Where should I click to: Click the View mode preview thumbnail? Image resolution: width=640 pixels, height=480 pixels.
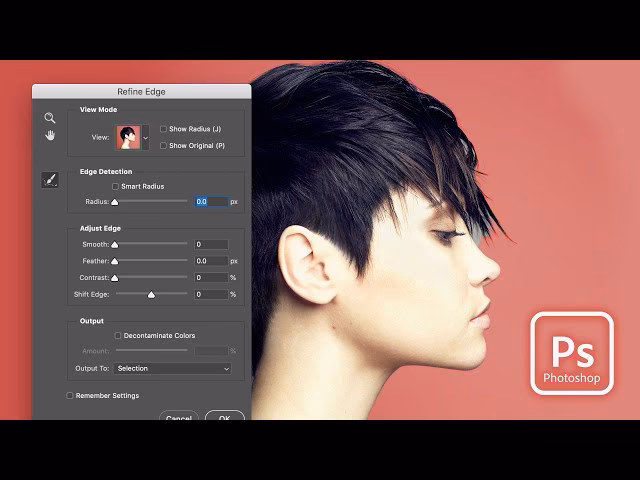128,138
